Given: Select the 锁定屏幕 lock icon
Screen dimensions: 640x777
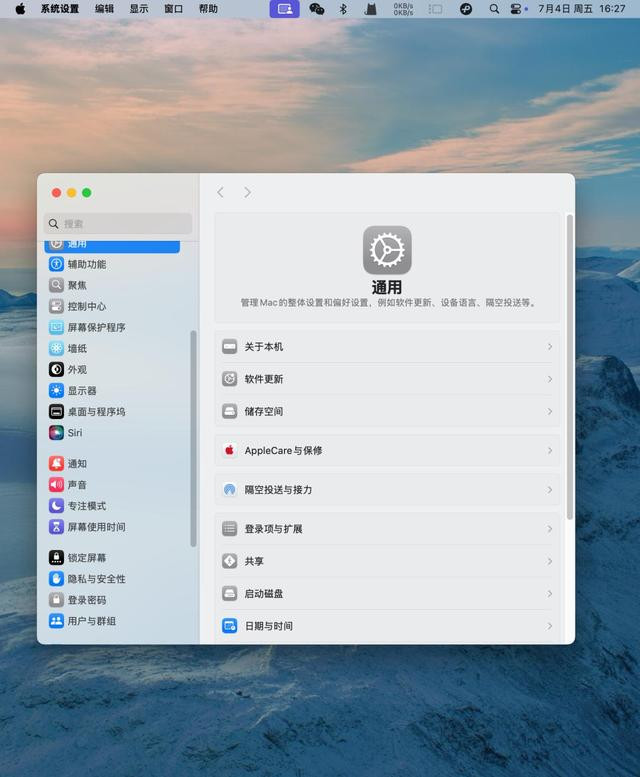Looking at the screenshot, I should [56, 557].
